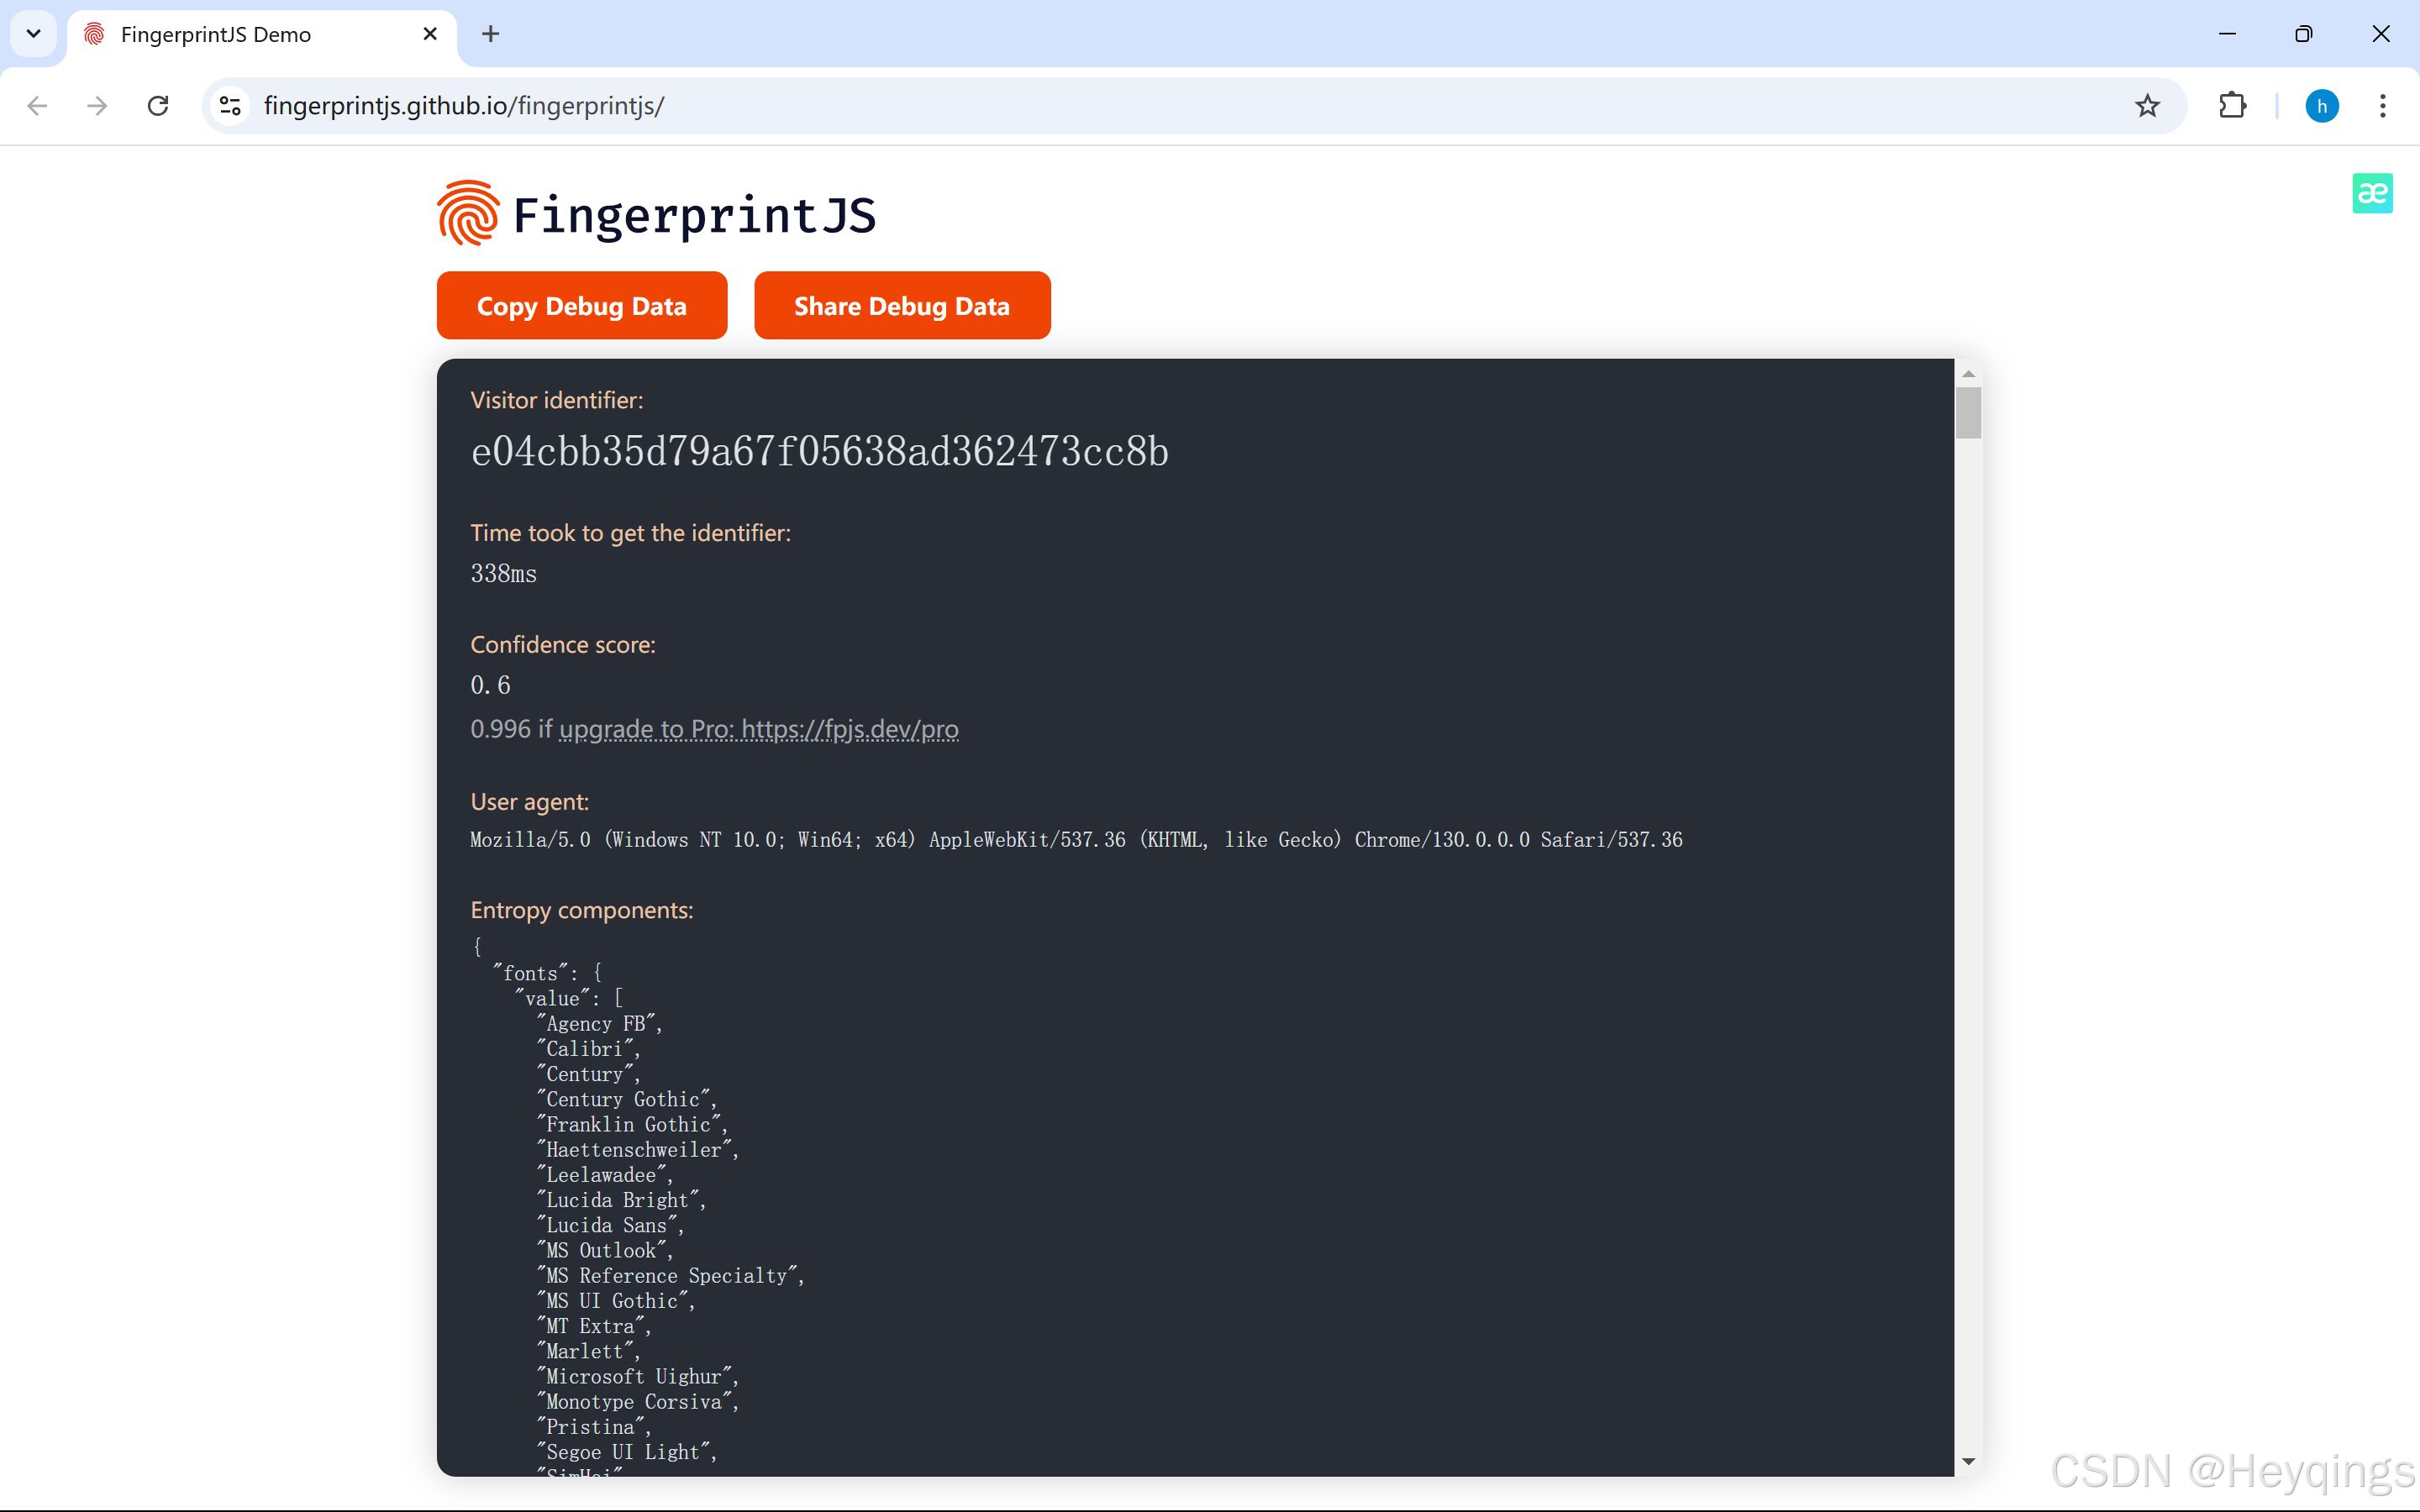Open a new tab with plus button
Viewport: 2420px width, 1512px height.
[x=490, y=34]
